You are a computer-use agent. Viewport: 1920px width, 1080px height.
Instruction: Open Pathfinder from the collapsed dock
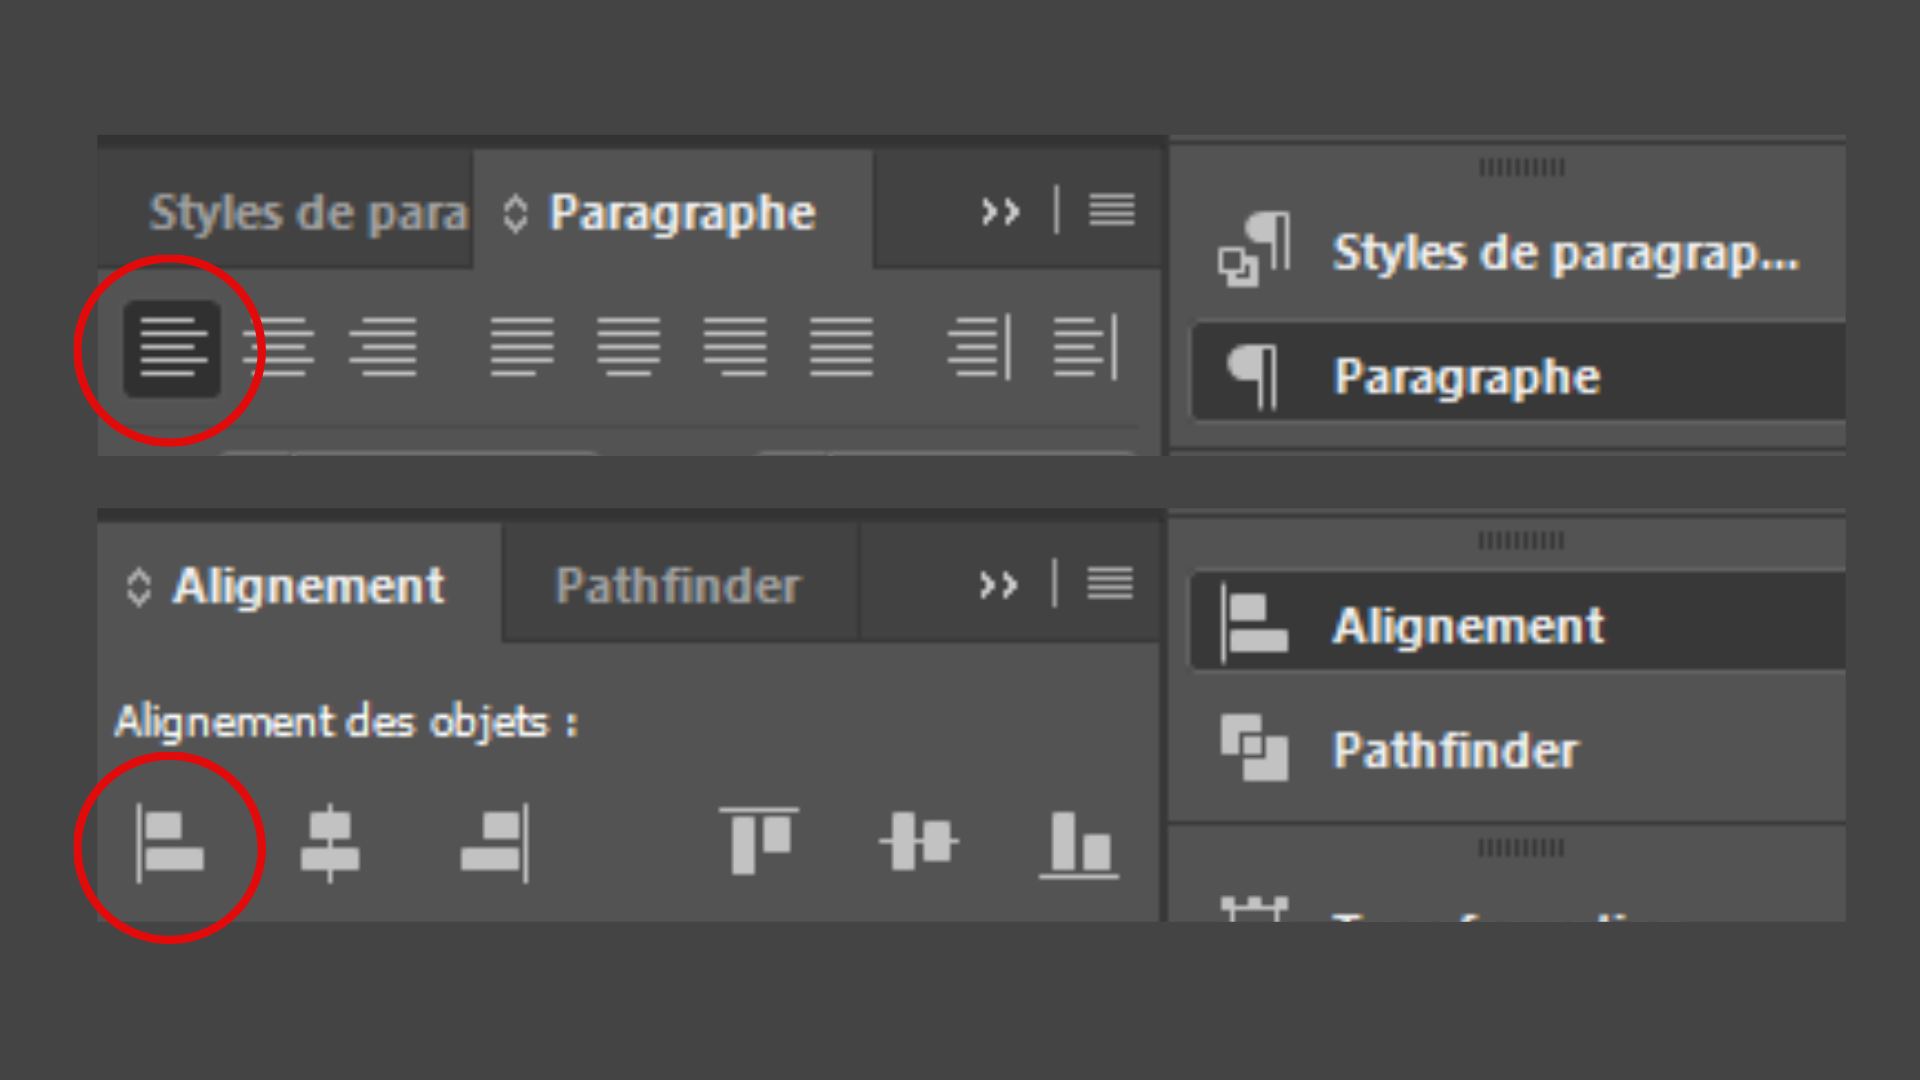click(1454, 750)
